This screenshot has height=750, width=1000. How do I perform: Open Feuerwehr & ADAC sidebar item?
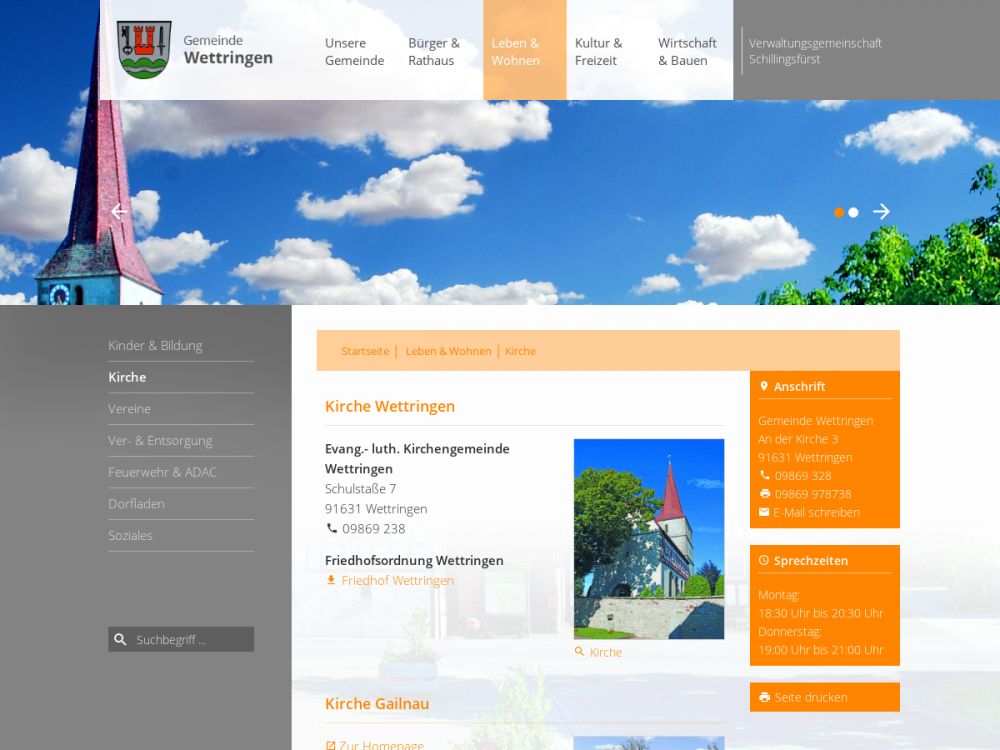tap(162, 472)
